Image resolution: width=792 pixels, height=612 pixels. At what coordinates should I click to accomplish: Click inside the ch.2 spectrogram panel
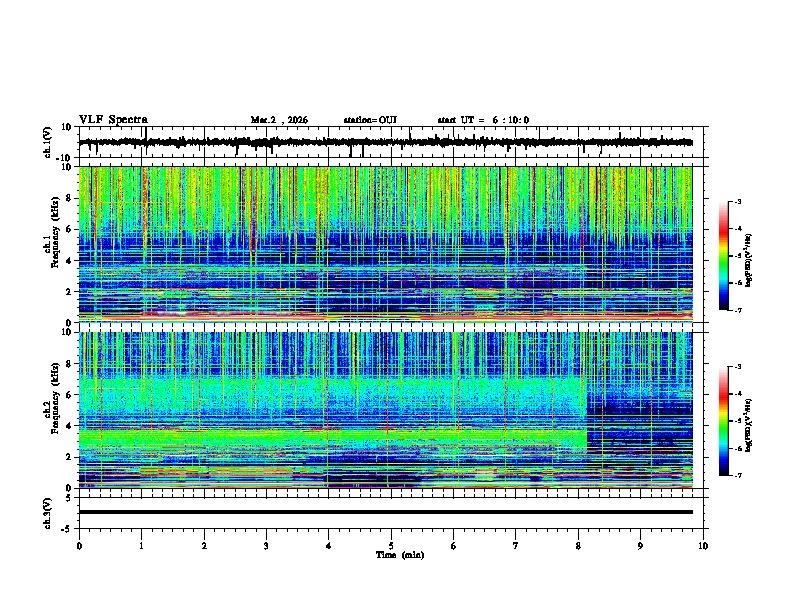coord(385,410)
